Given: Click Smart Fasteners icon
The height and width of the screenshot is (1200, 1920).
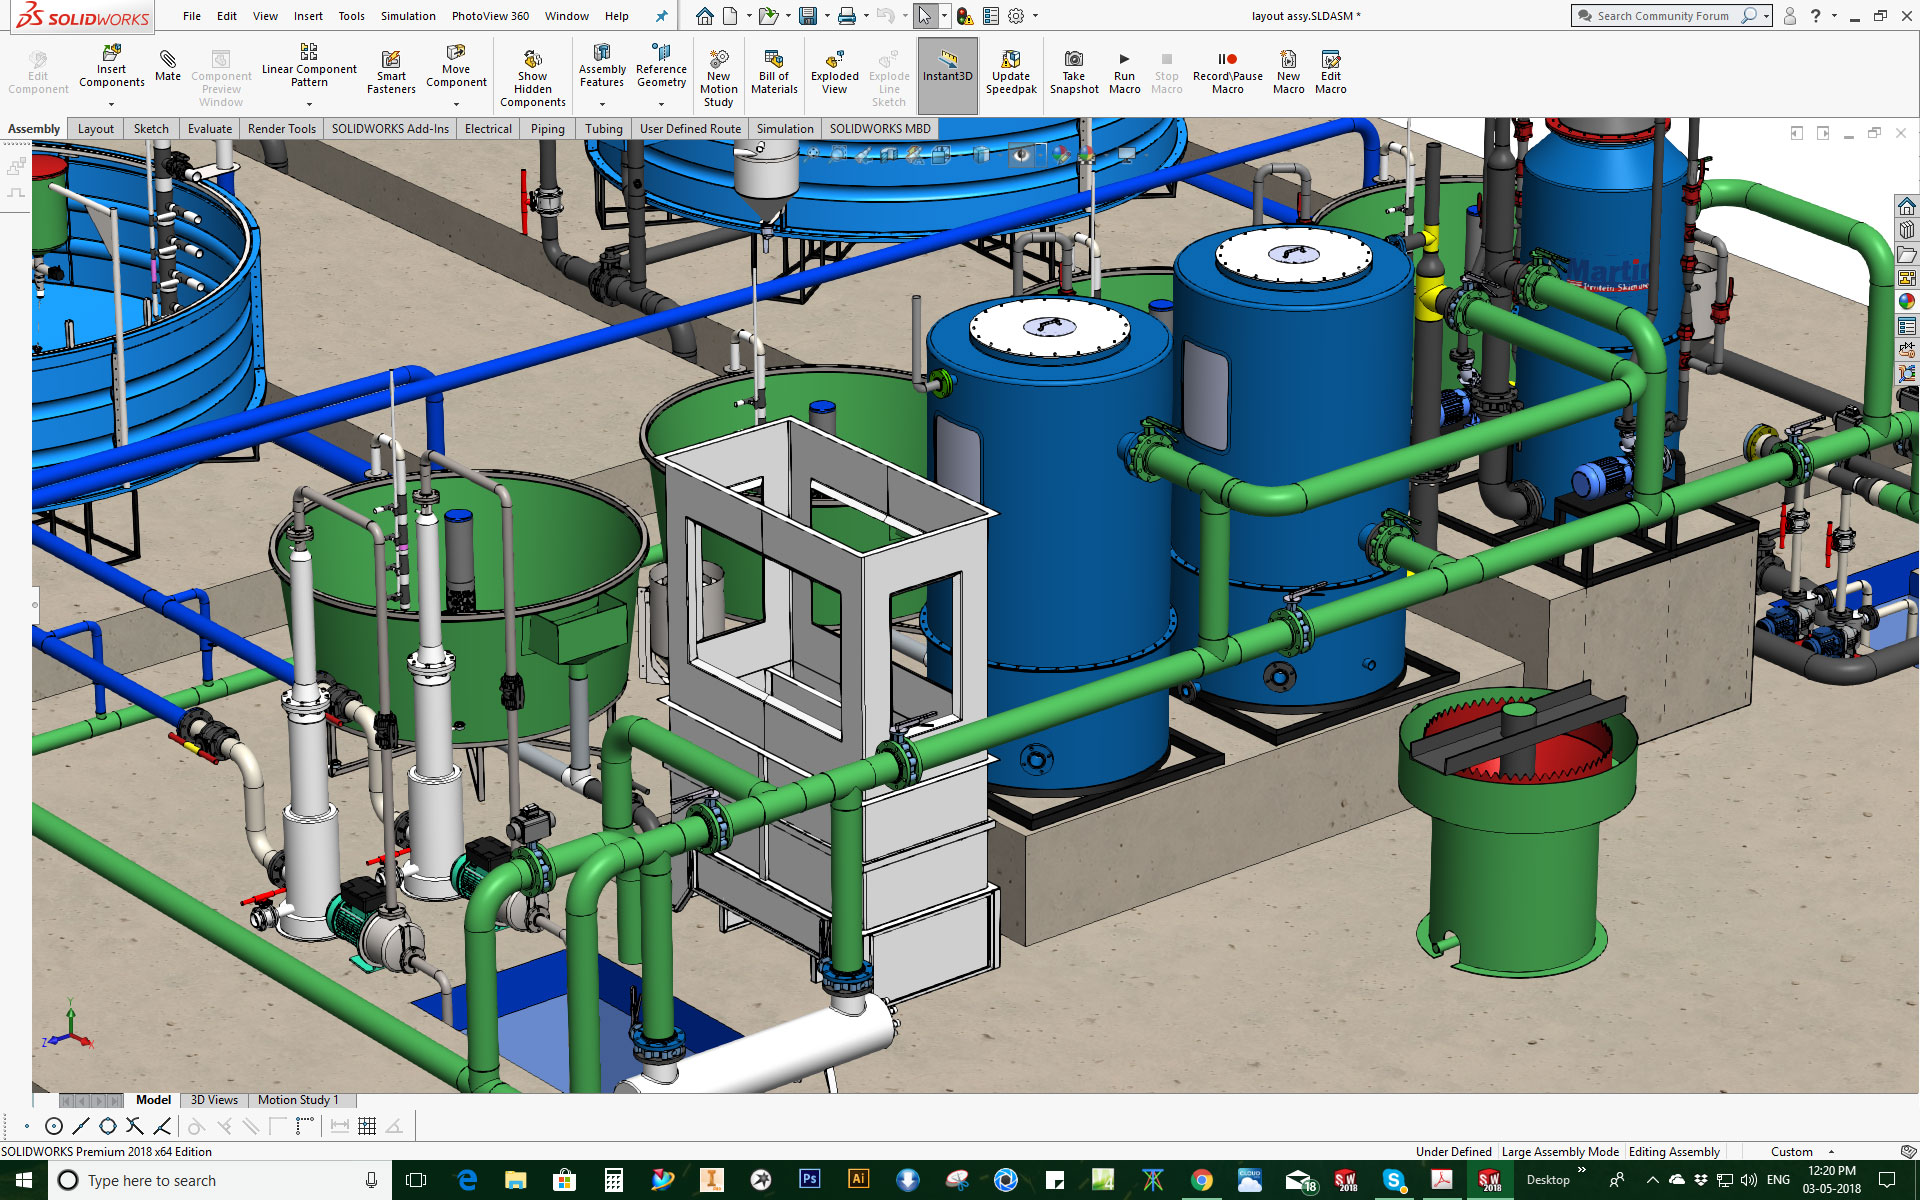Looking at the screenshot, I should [391, 73].
